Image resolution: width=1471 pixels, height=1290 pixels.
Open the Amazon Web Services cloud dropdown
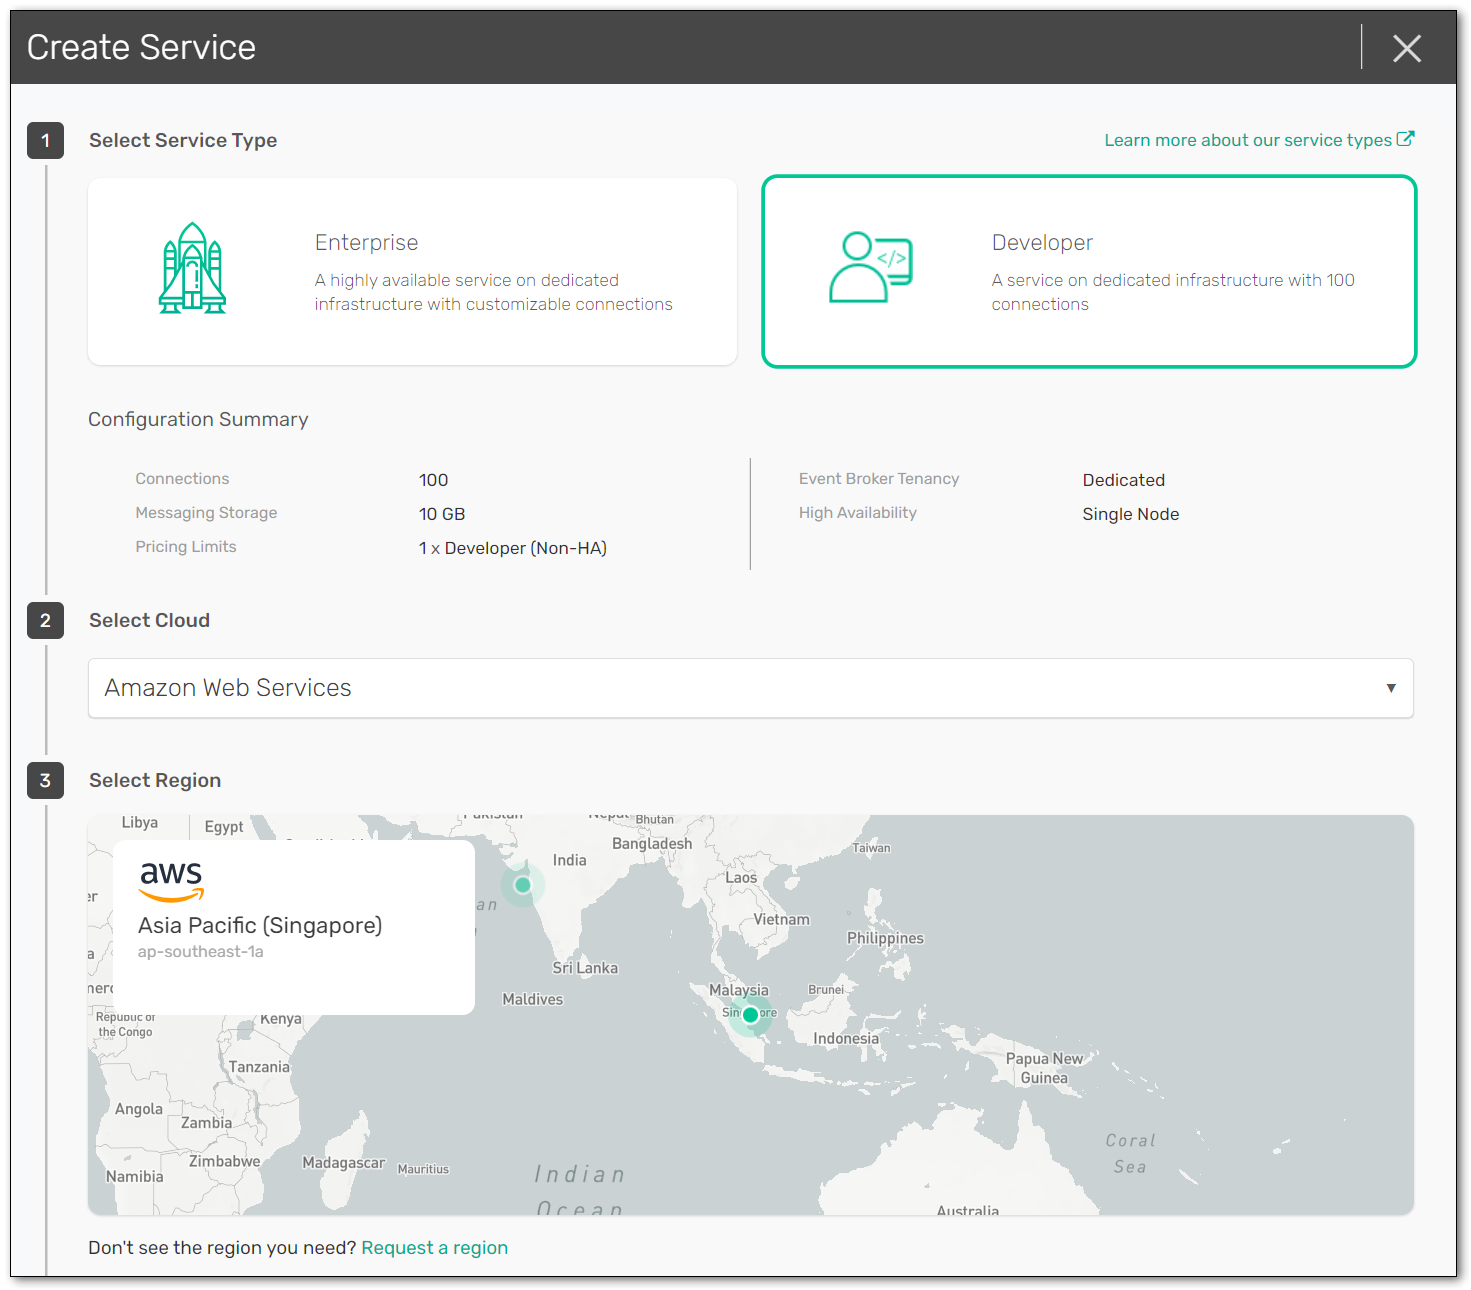(750, 688)
